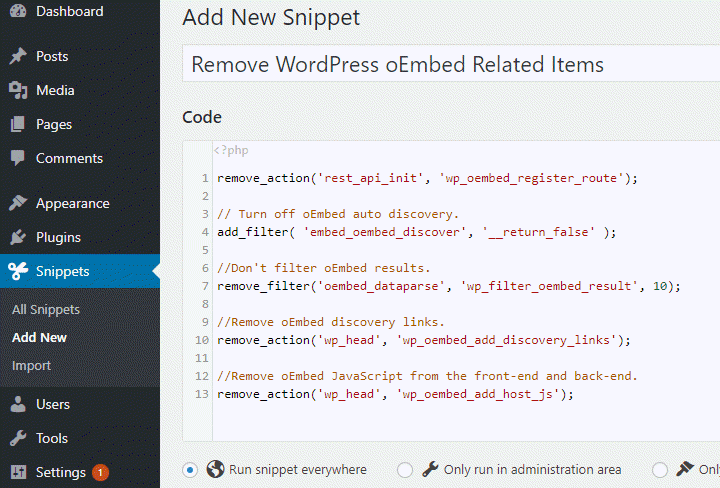
Task: Click the Dashboard gauge icon
Action: click(18, 11)
